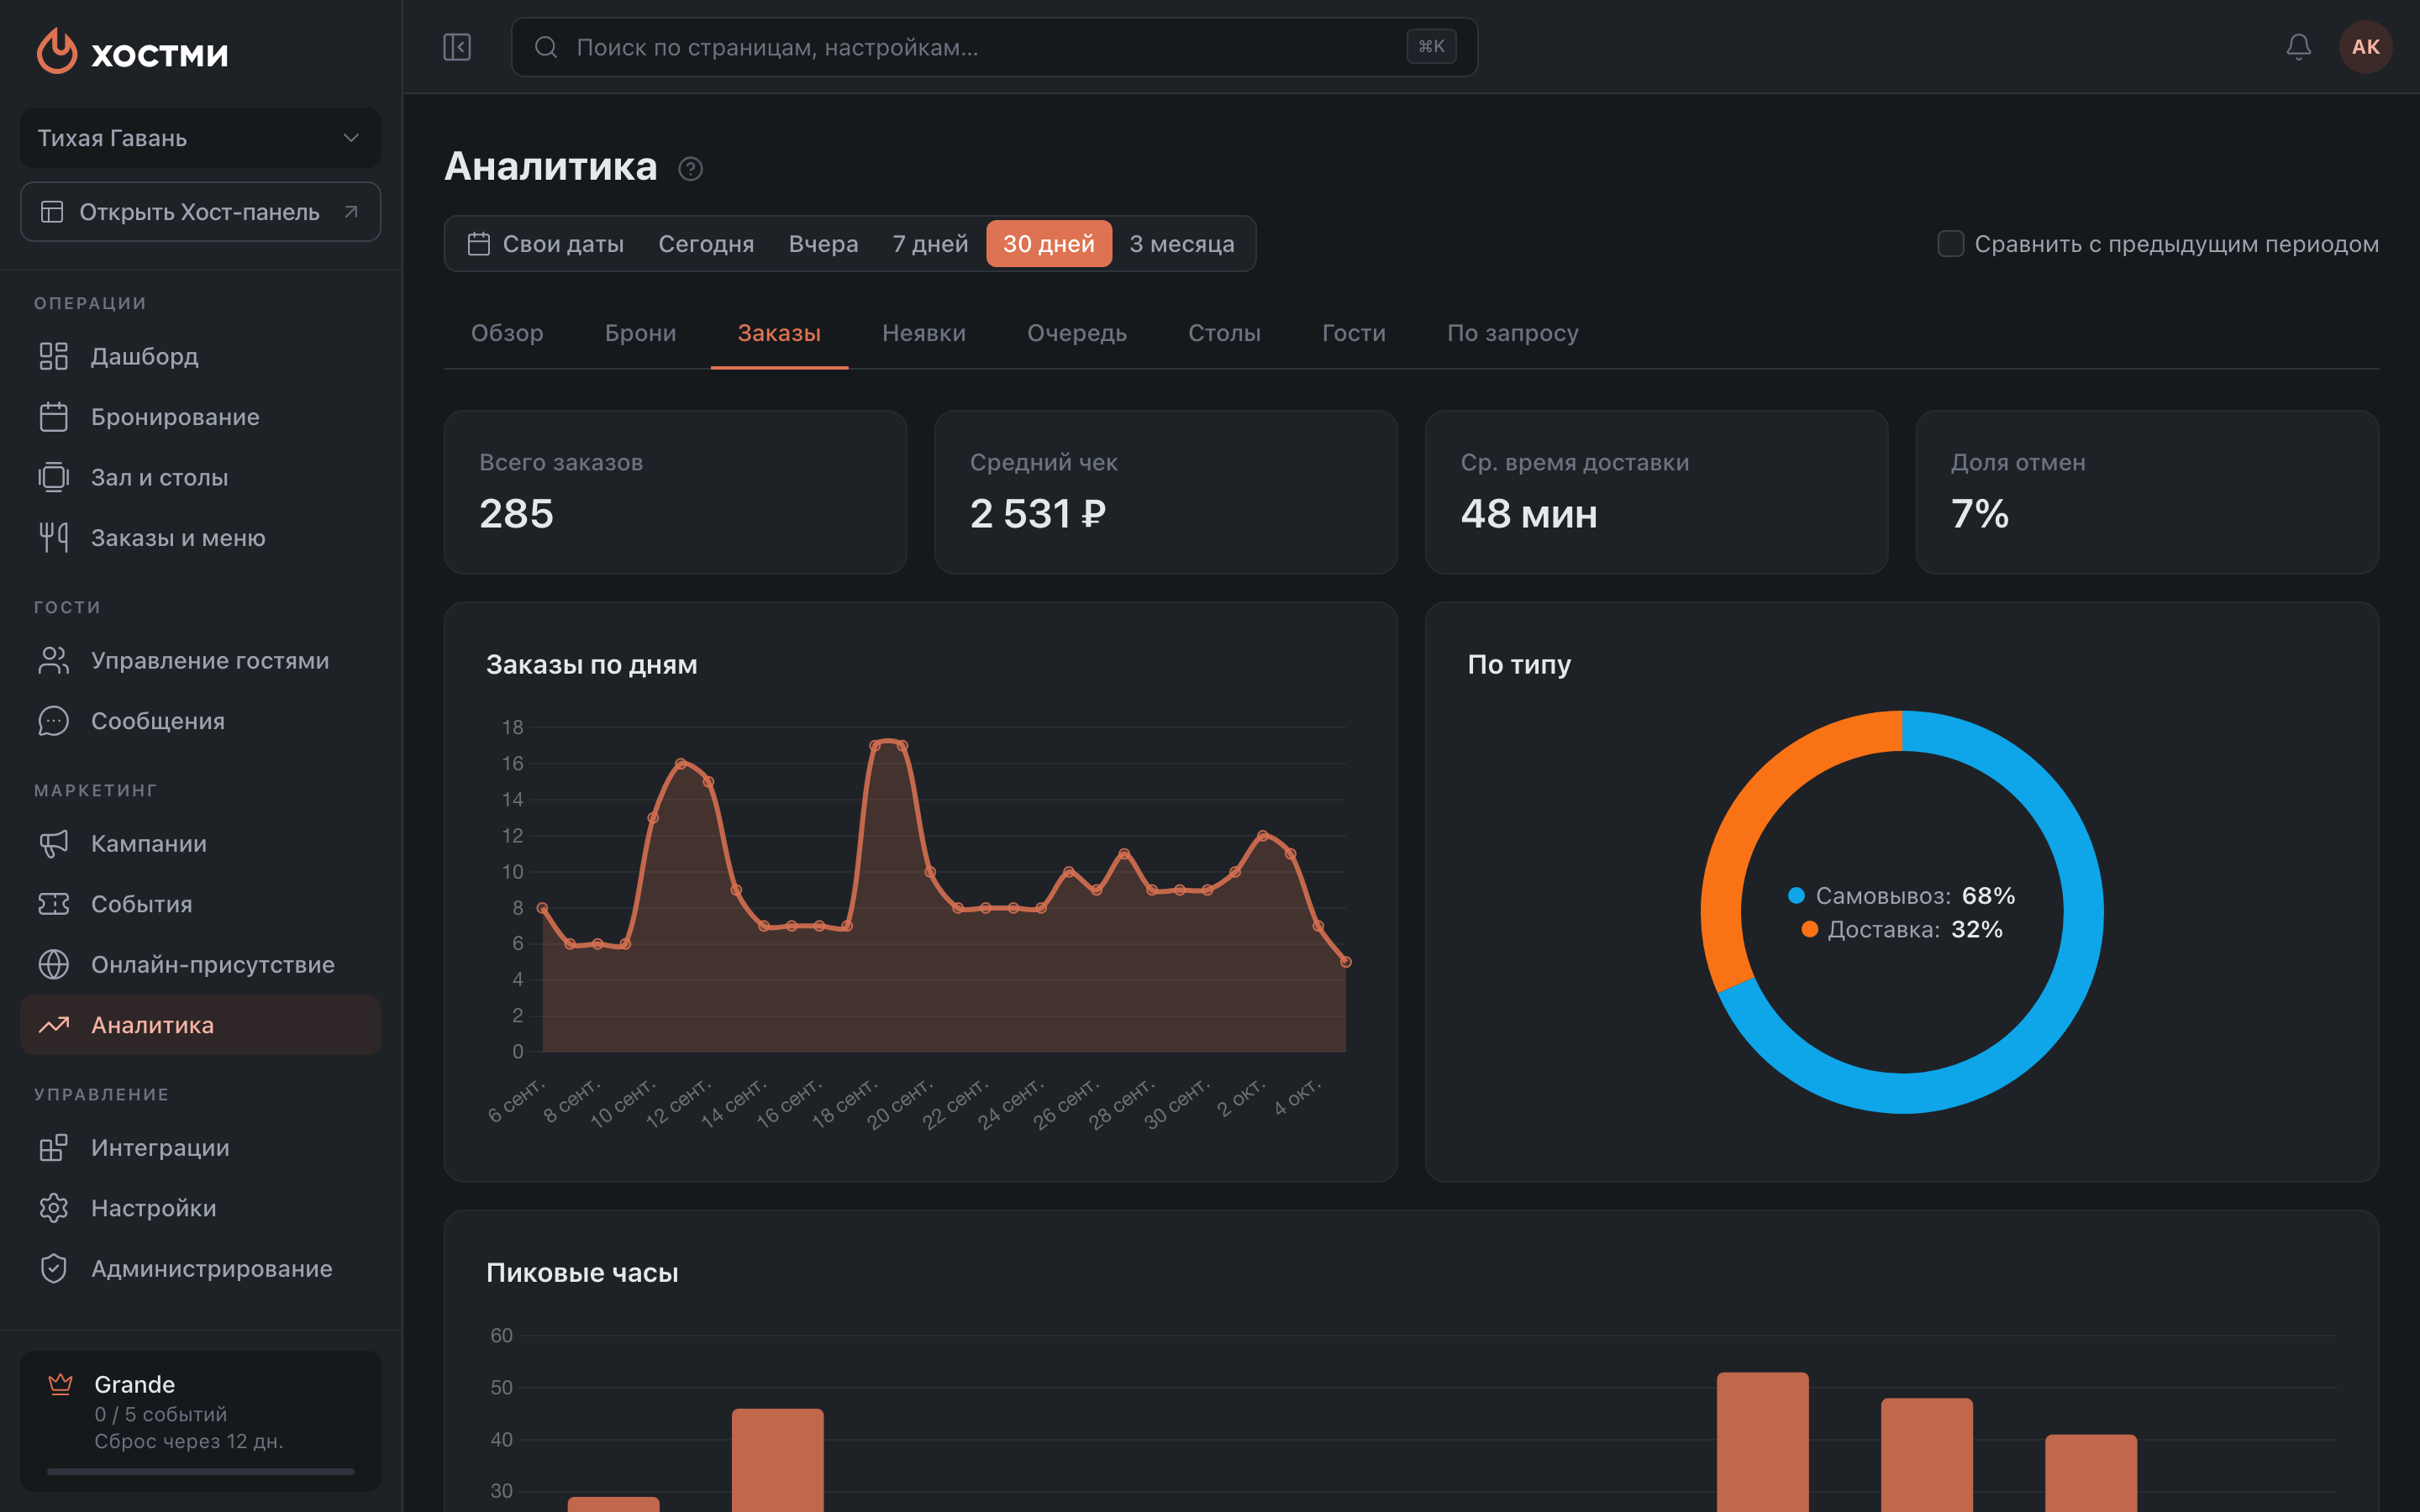
Task: Open the AK user avatar menu
Action: 2365,47
